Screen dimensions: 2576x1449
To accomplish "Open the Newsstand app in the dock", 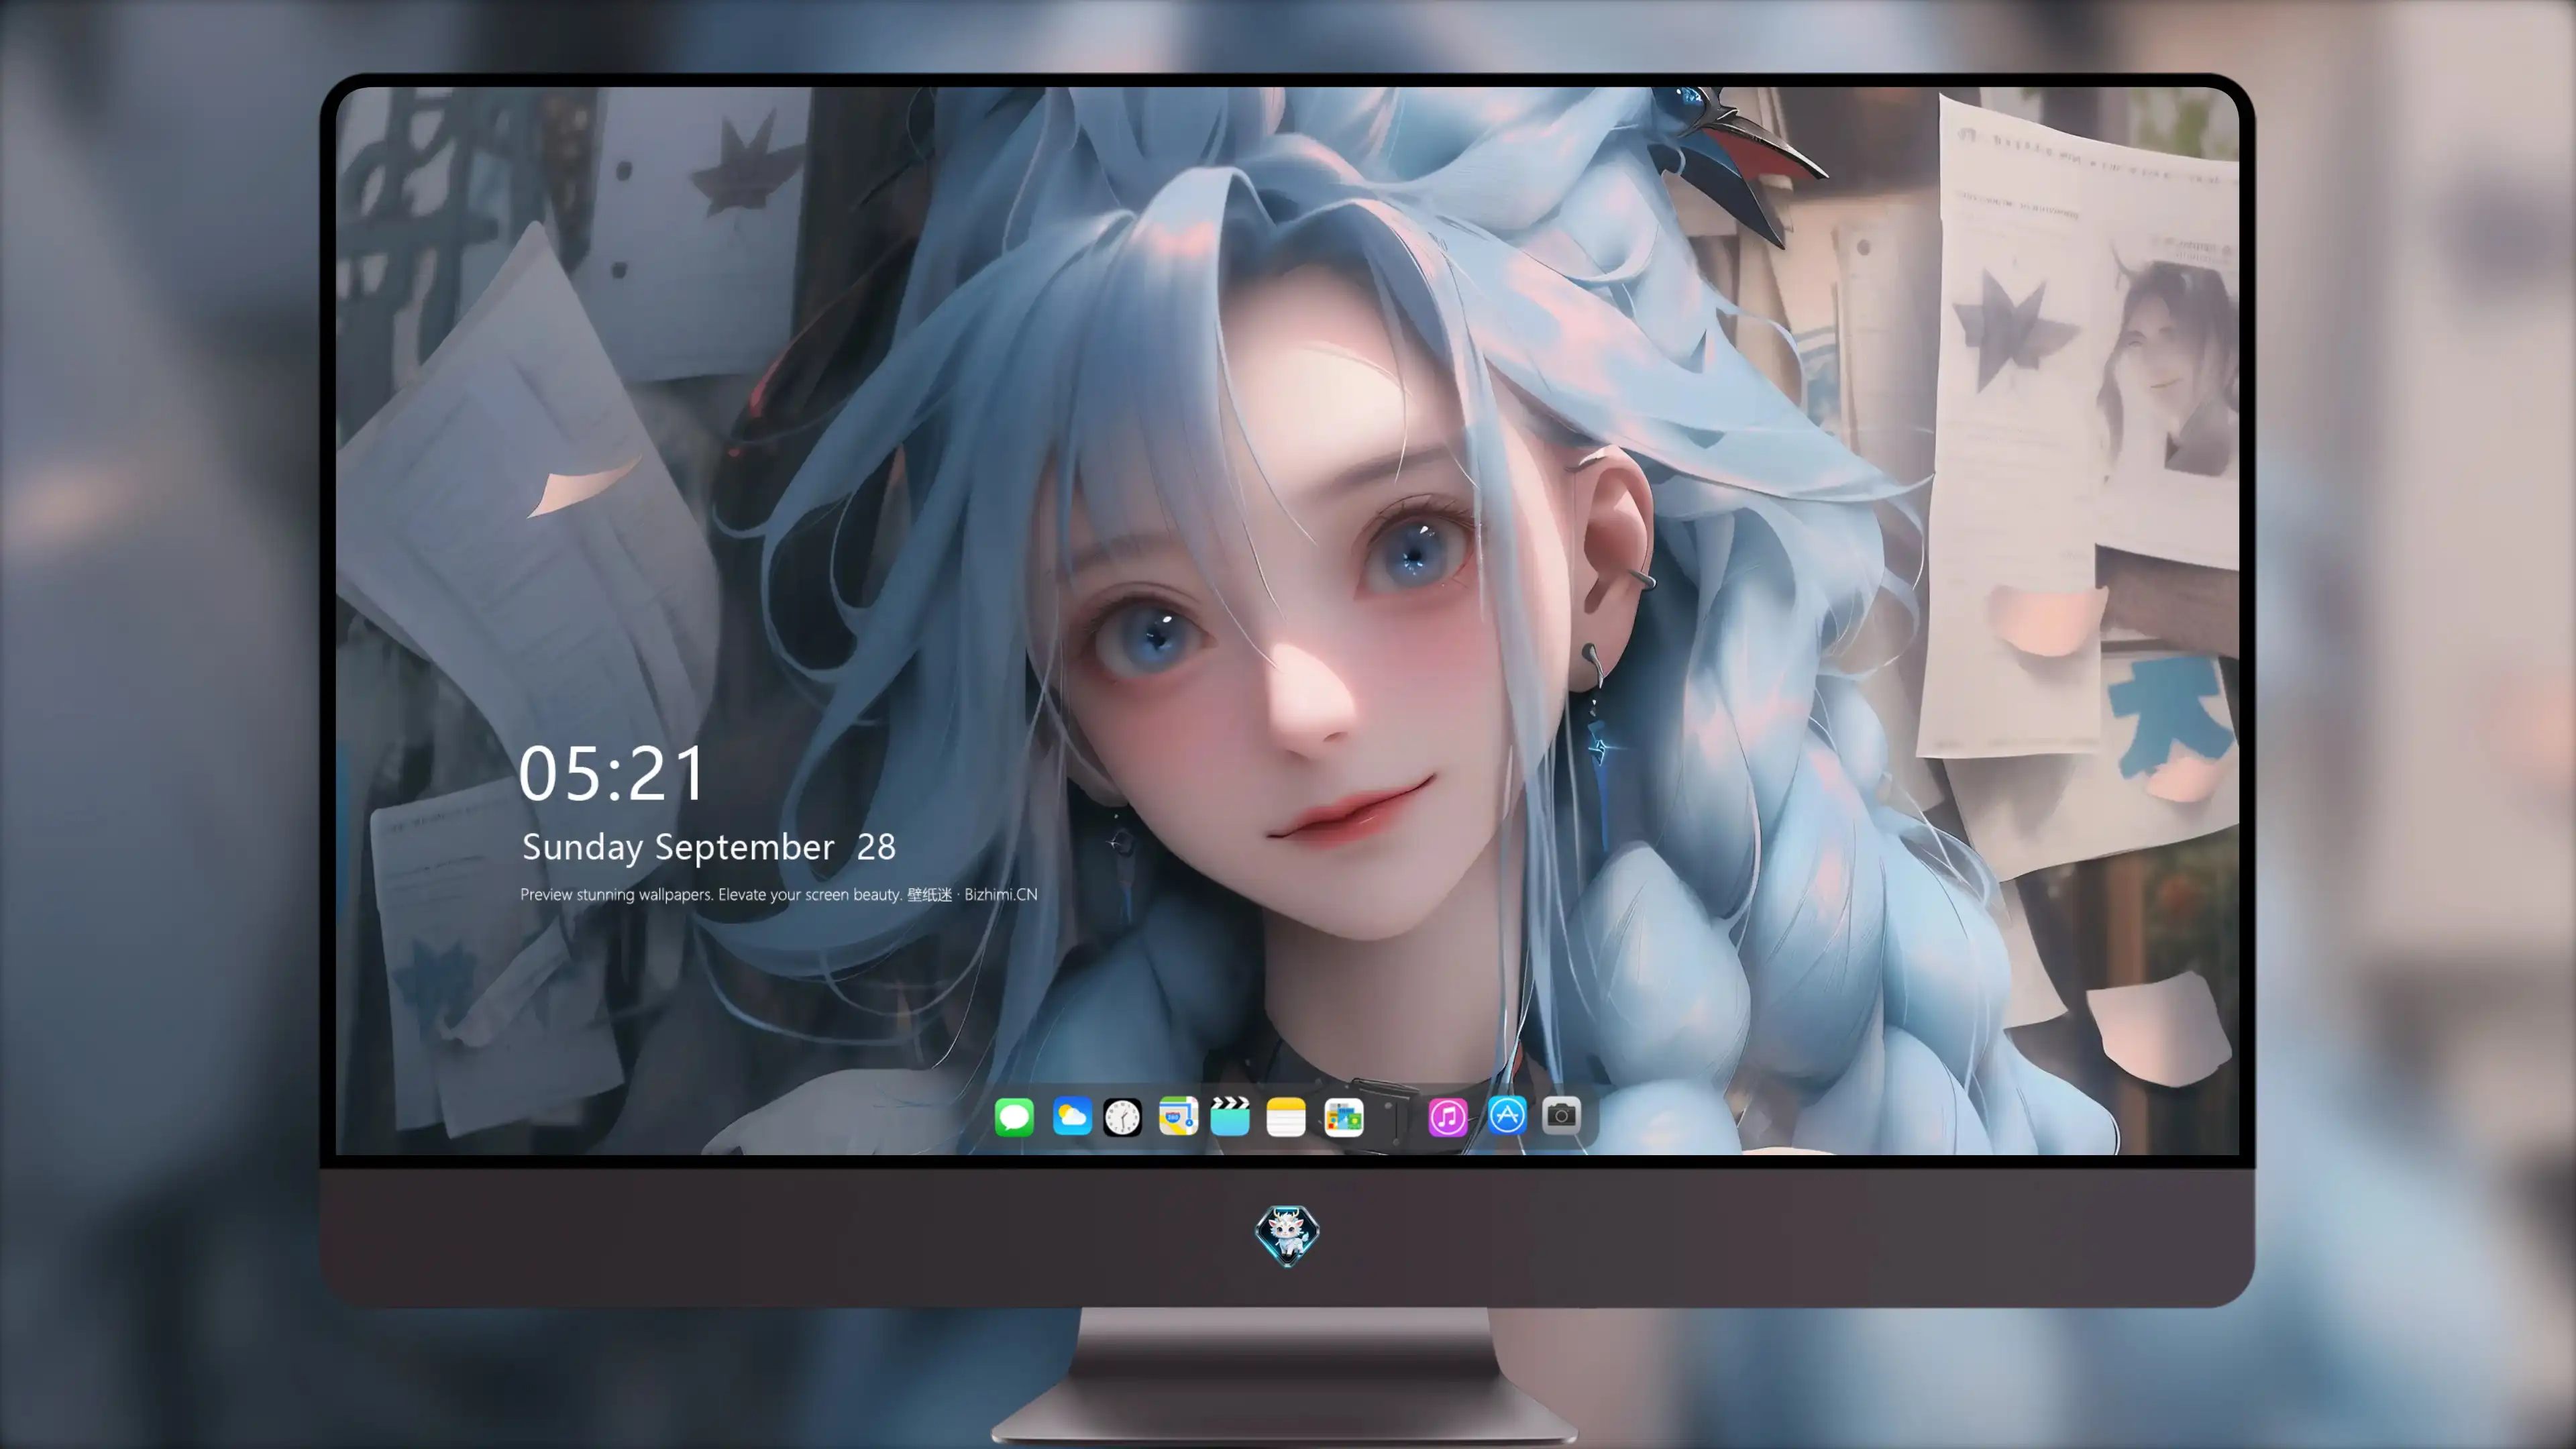I will coord(1343,1117).
